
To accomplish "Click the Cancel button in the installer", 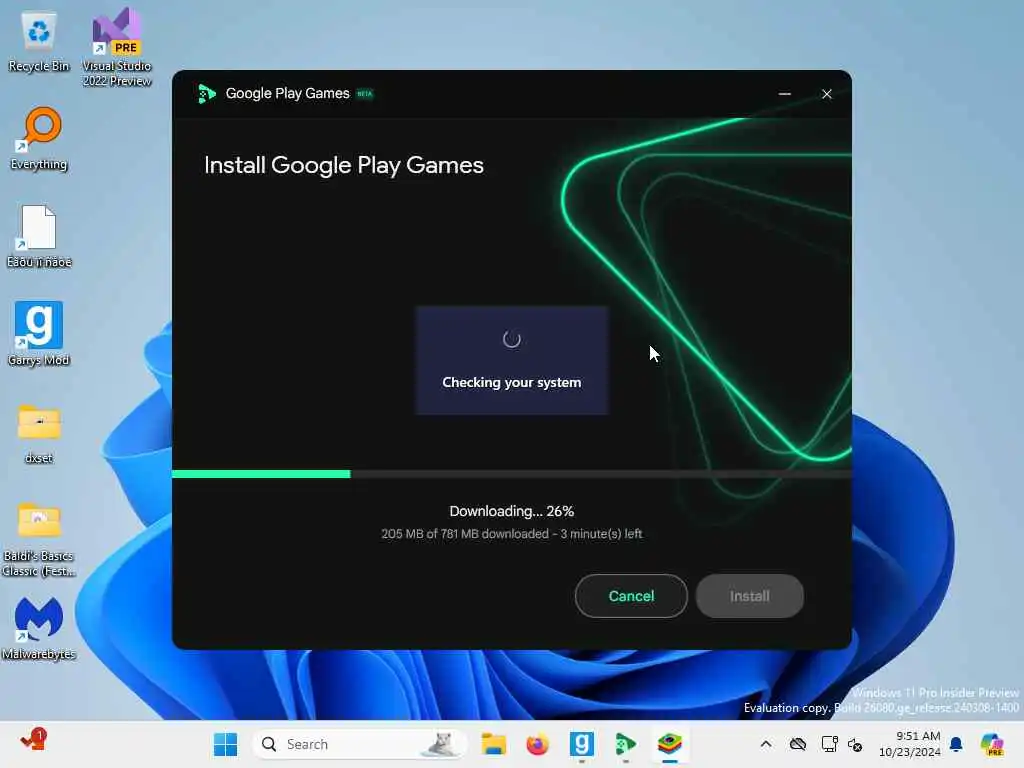I will tap(631, 596).
